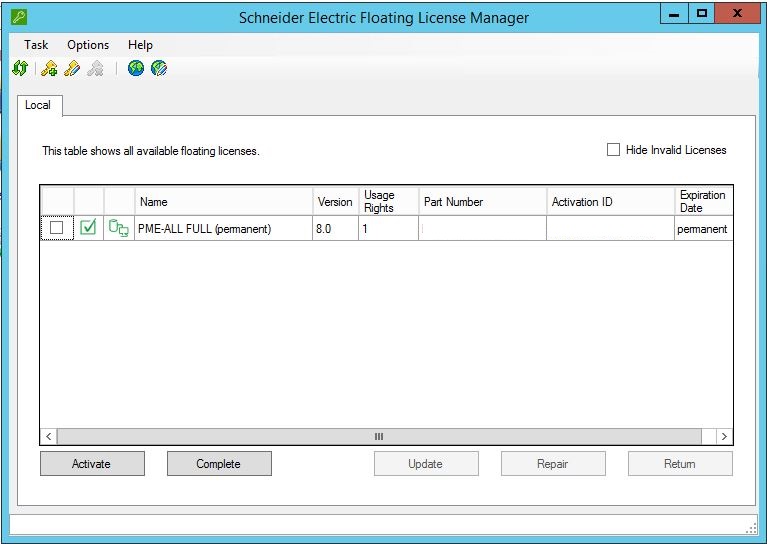
Task: Click the globe with pencil toolbar icon
Action: pos(158,69)
